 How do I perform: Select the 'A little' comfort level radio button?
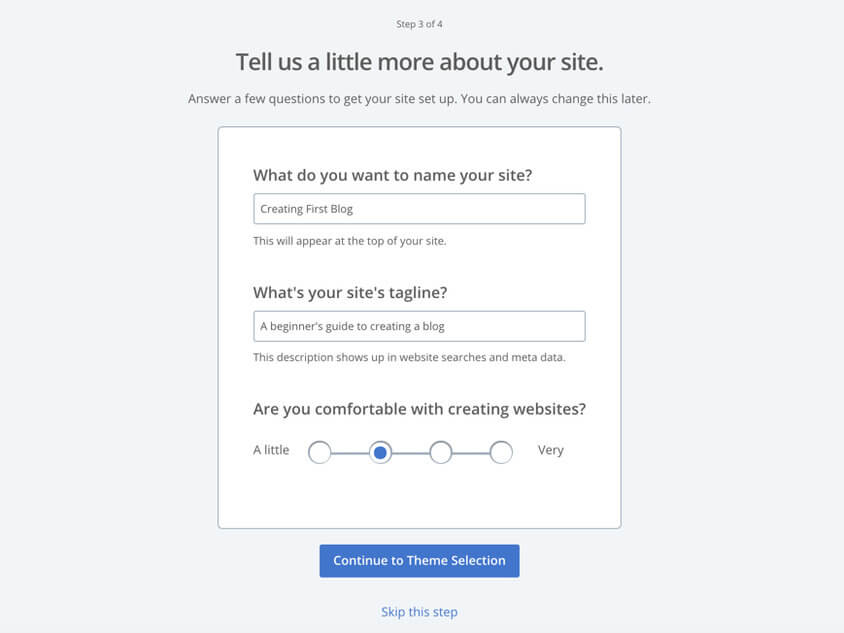pos(320,452)
